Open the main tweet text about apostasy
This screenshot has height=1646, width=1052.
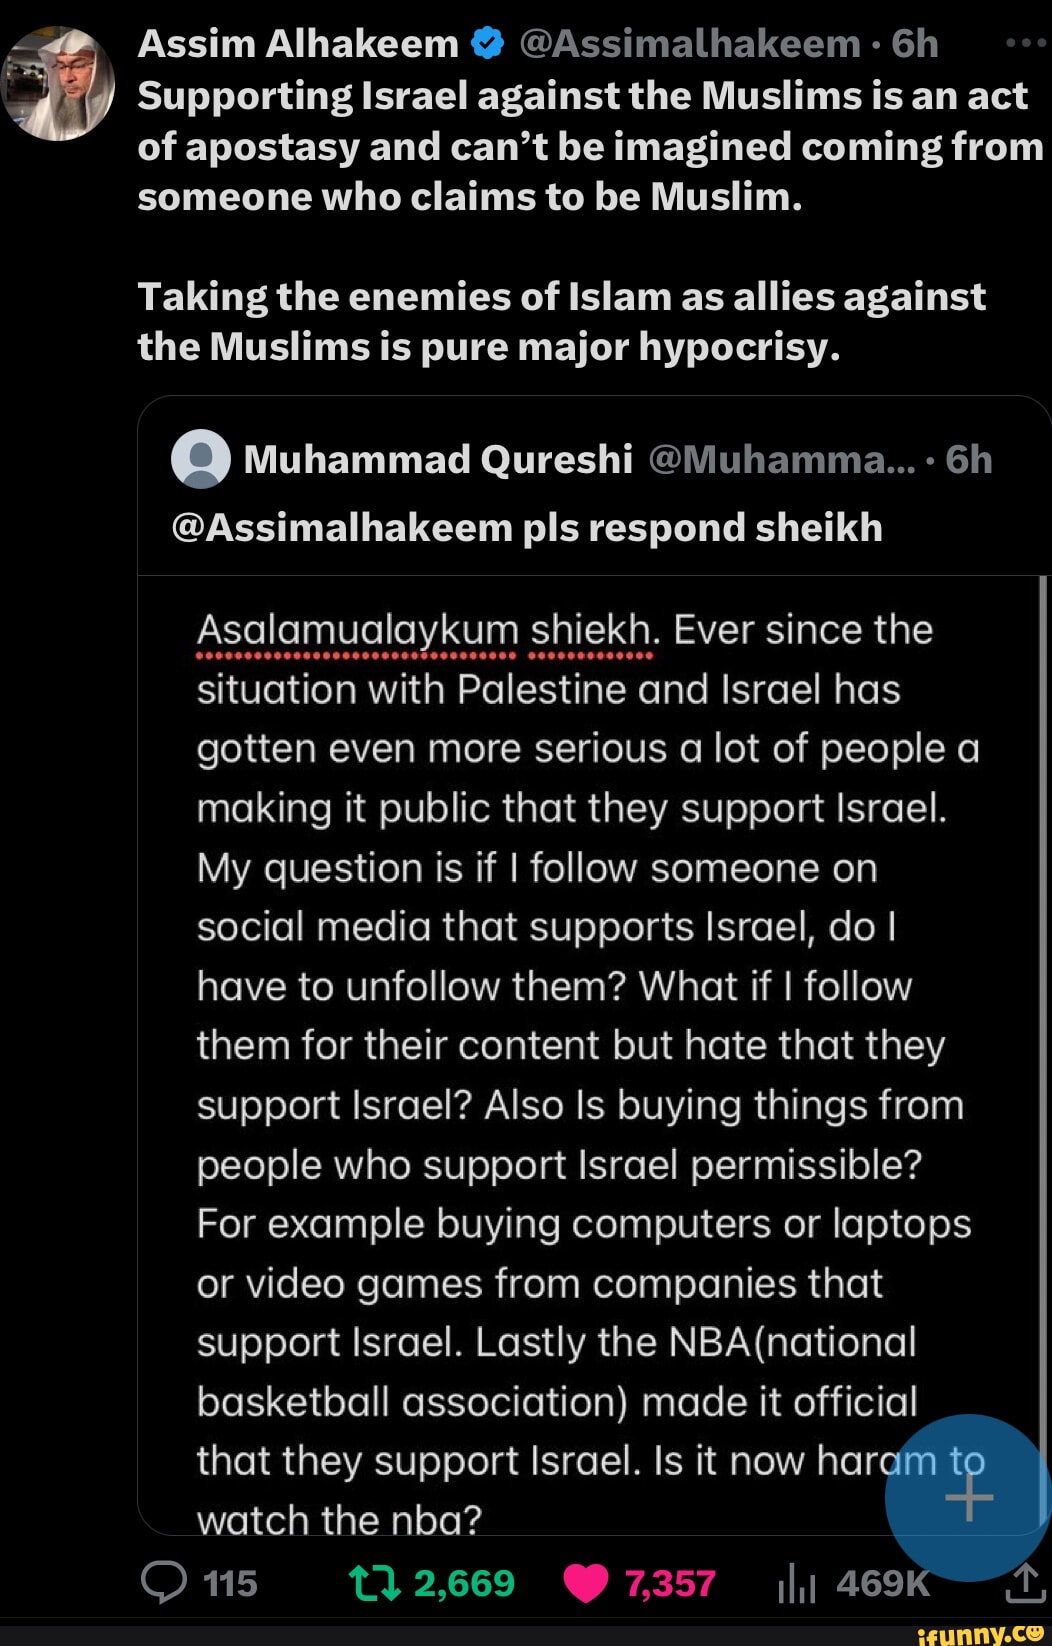(x=590, y=221)
